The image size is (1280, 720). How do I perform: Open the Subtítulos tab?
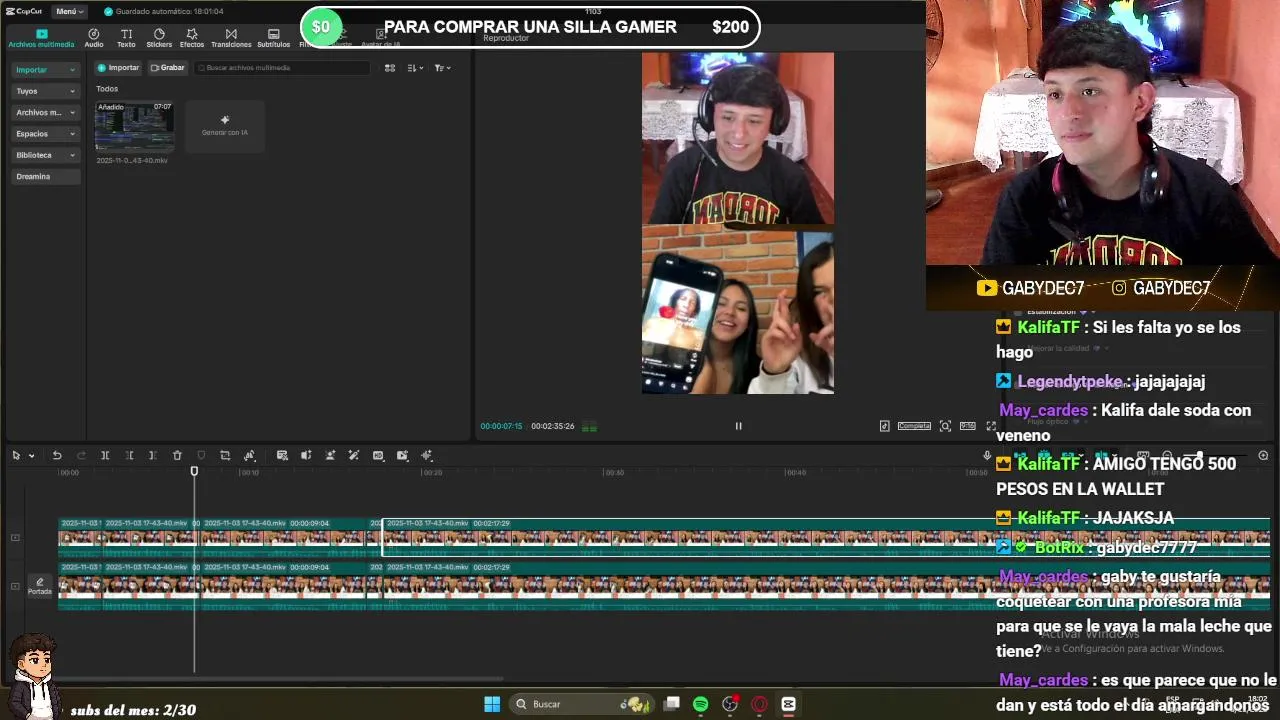point(273,38)
